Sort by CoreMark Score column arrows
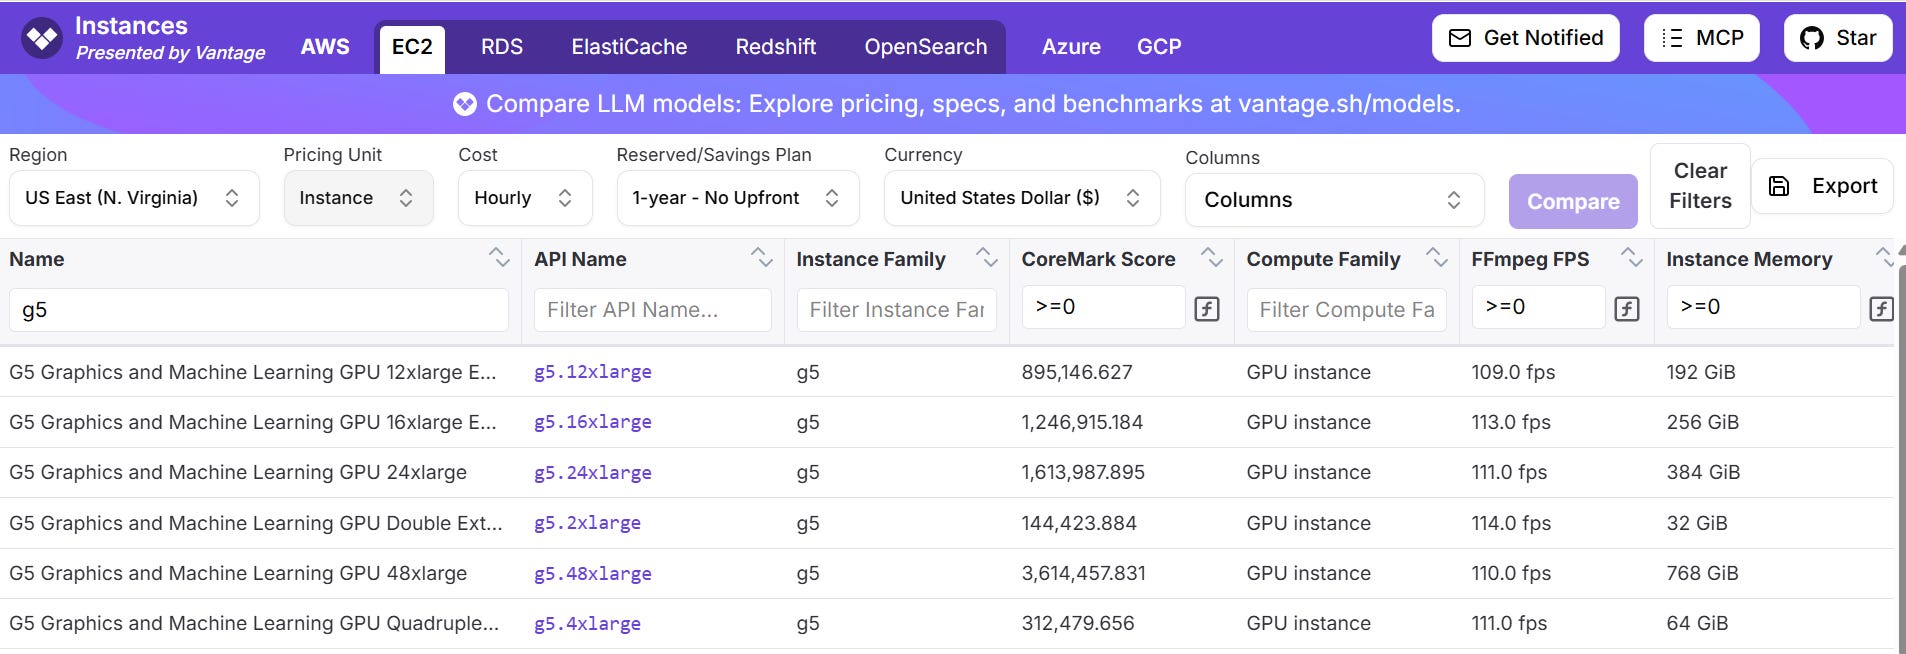The image size is (1906, 654). click(x=1212, y=258)
